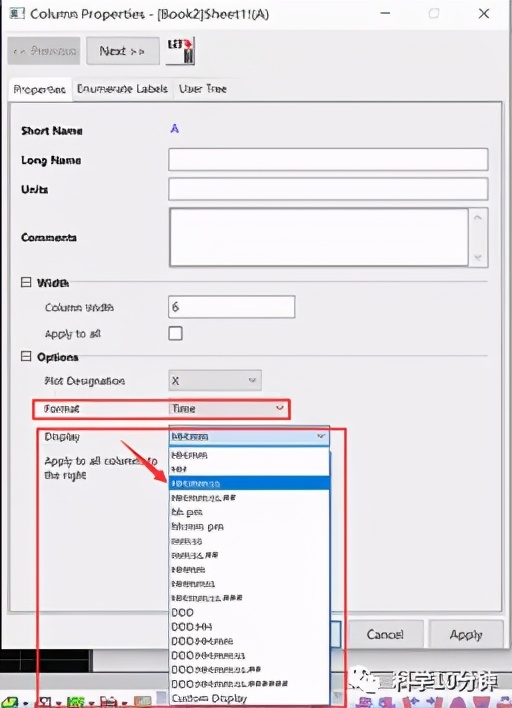Focus the Units text field
512x708 pixels.
click(x=328, y=189)
